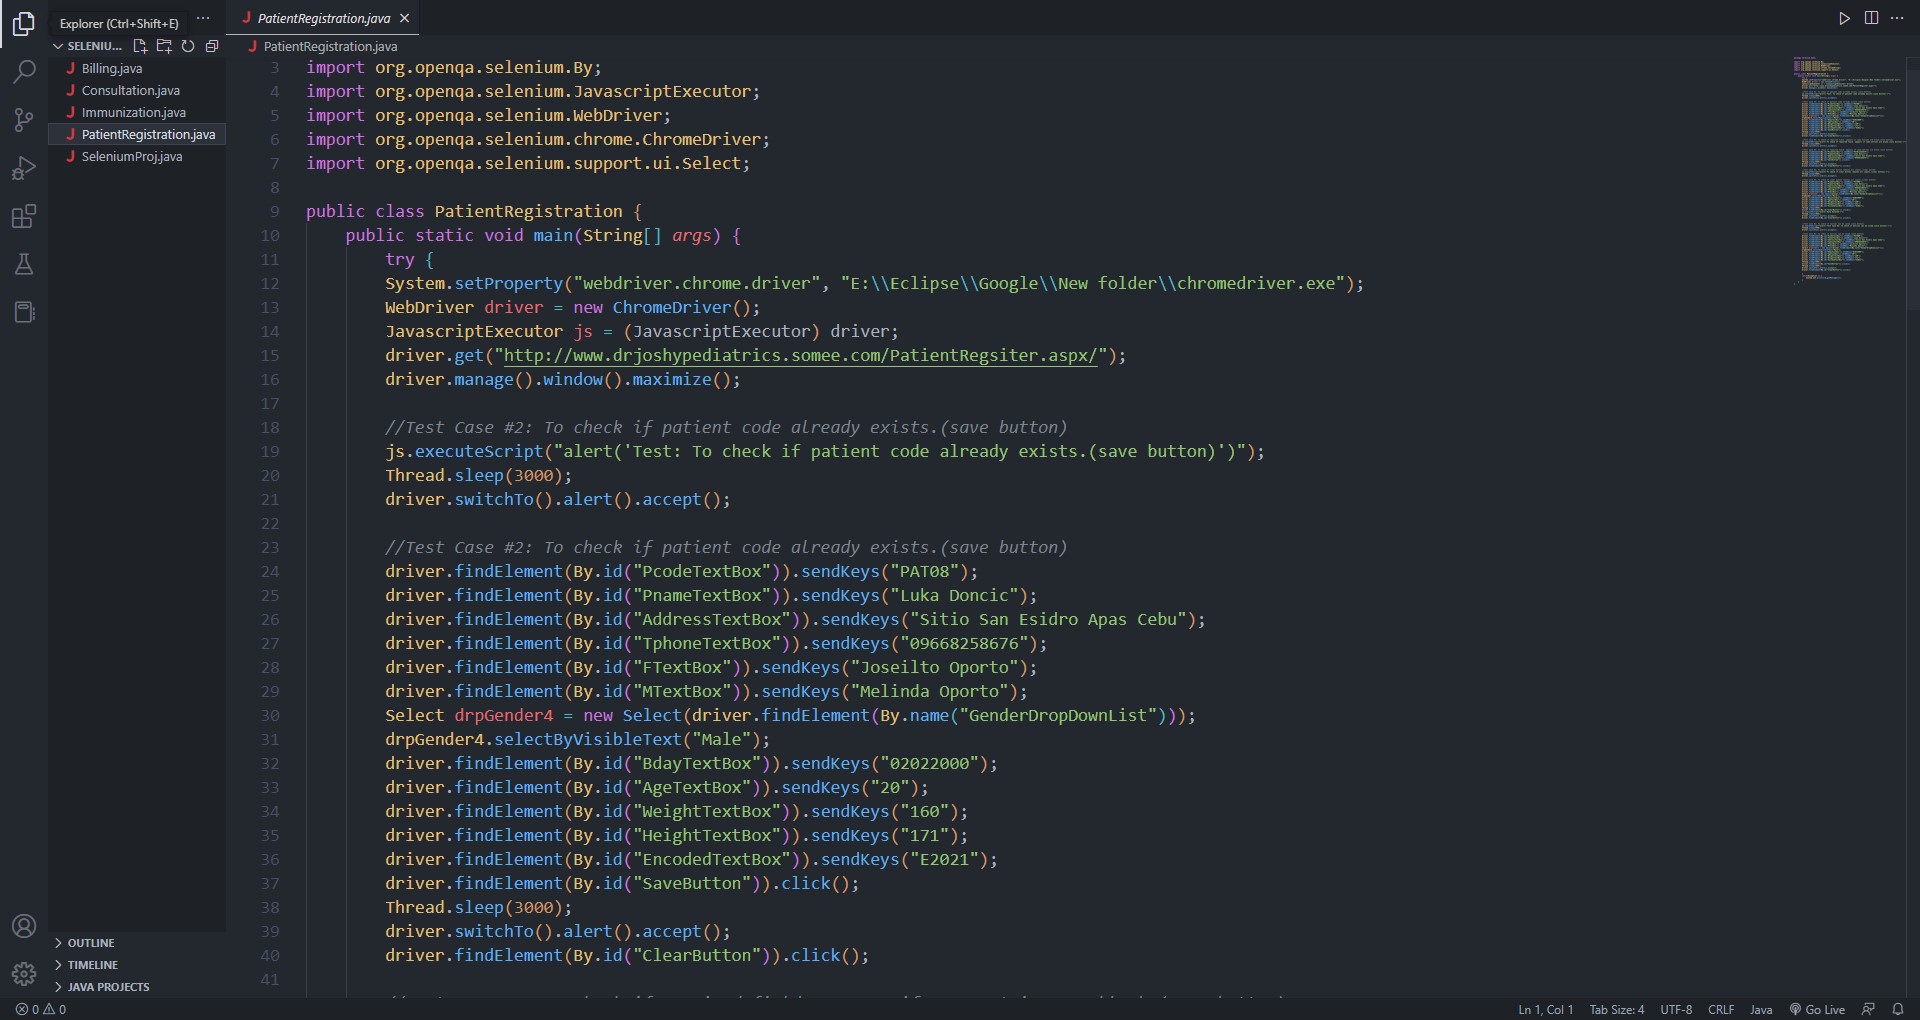
Task: Open the Source Control view
Action: point(24,120)
